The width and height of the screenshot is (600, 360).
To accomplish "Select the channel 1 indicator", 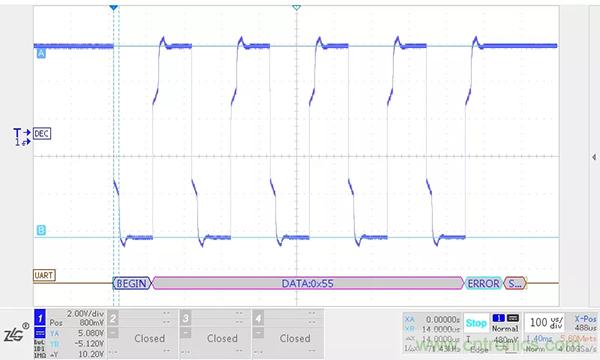I will coord(40,318).
